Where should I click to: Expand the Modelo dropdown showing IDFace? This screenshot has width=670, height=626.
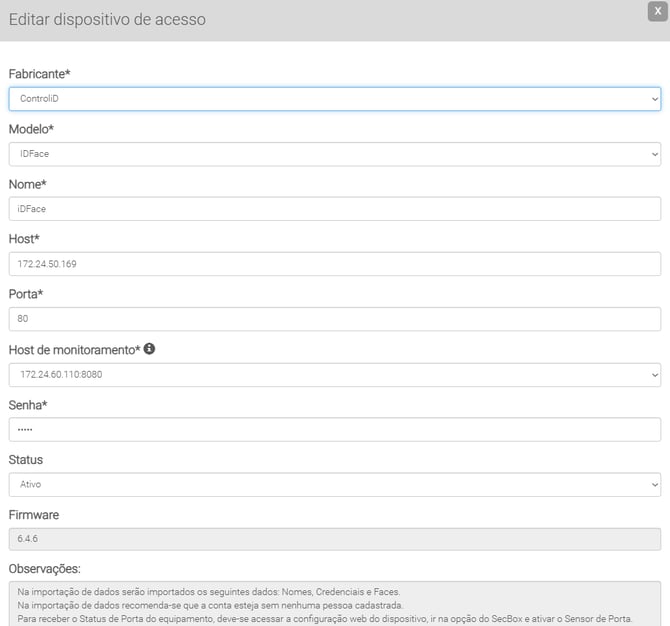click(x=334, y=154)
